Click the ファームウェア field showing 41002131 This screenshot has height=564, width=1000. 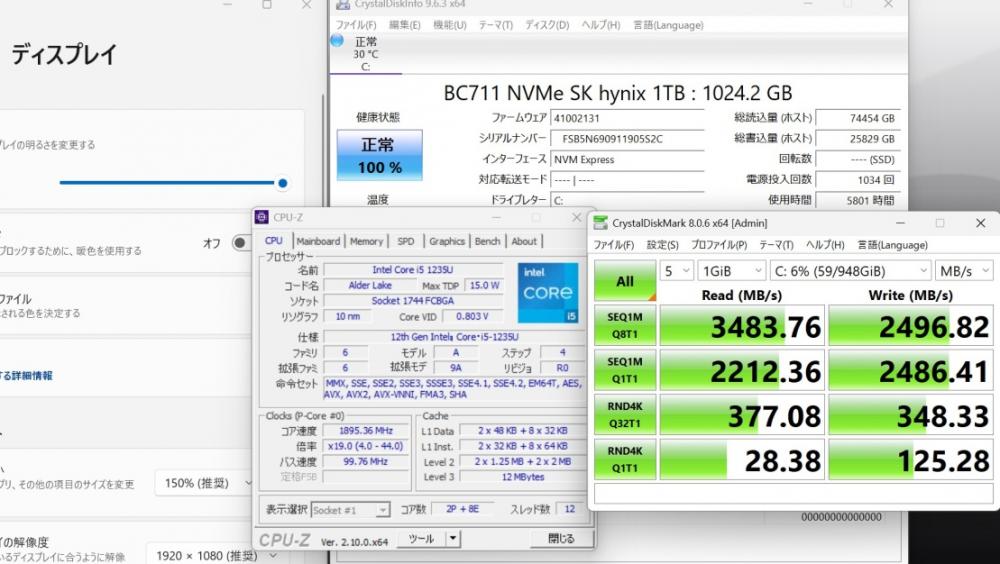click(x=628, y=118)
